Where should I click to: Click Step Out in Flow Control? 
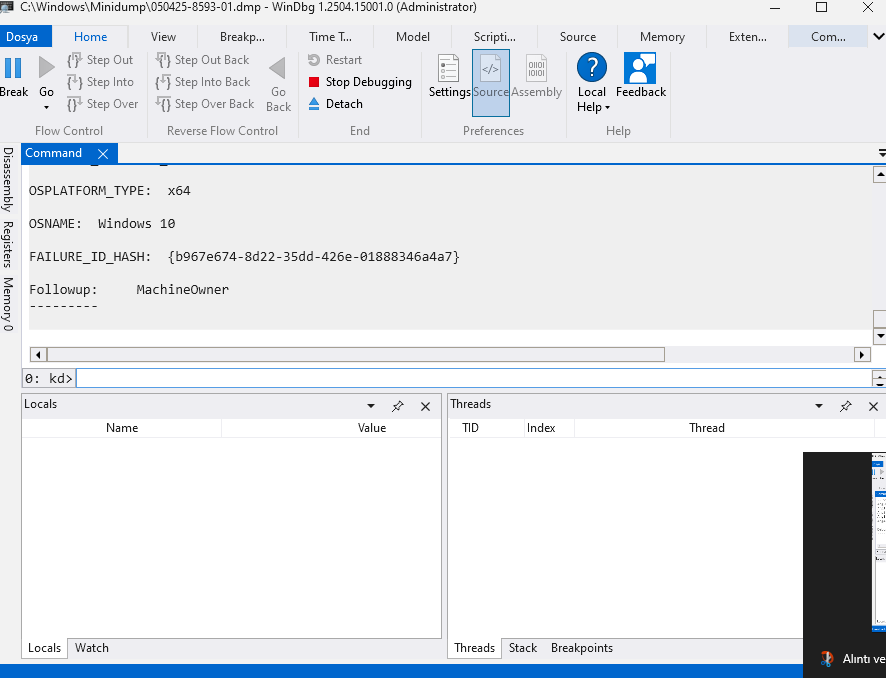click(100, 60)
